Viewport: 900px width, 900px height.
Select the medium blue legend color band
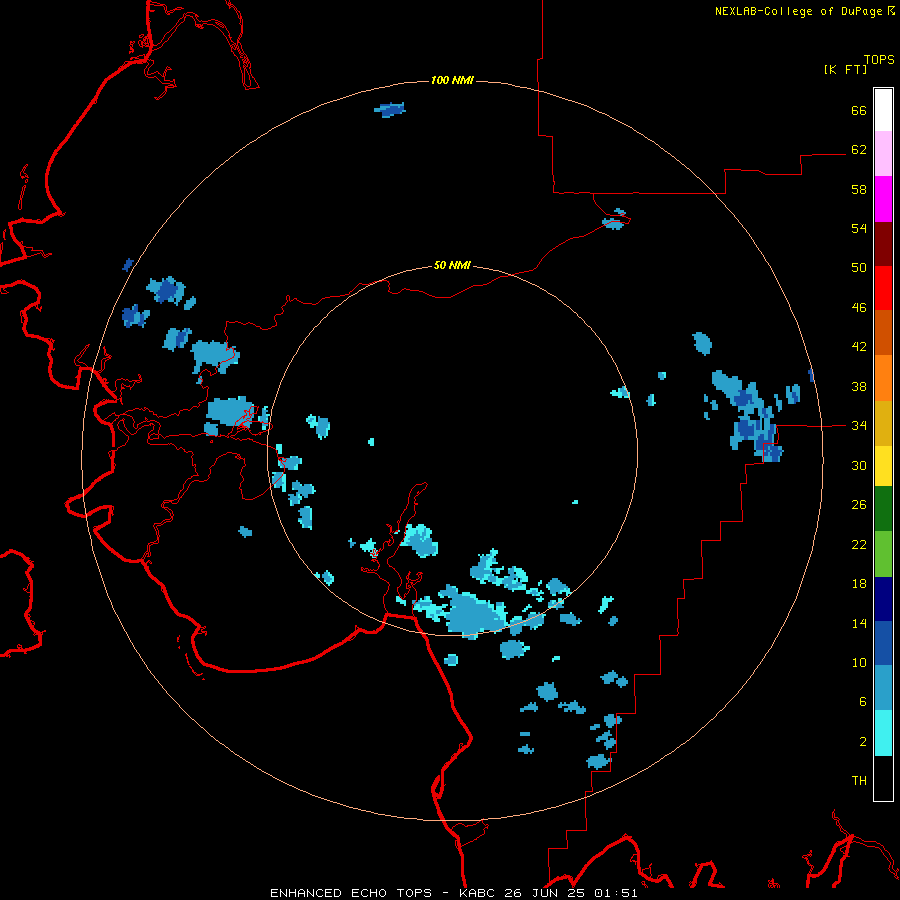click(x=883, y=643)
